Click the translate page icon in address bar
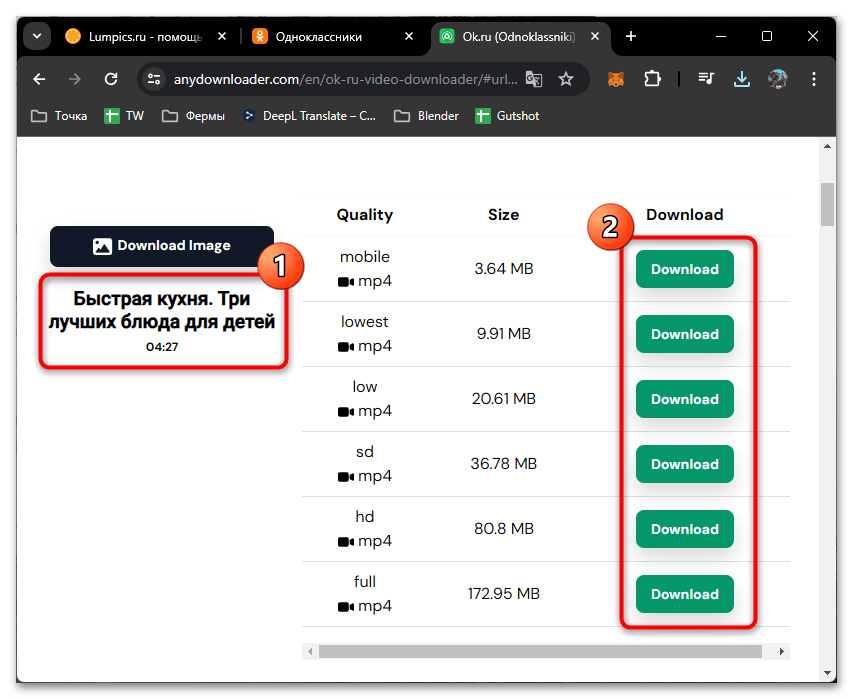The height and width of the screenshot is (699, 853). [534, 79]
